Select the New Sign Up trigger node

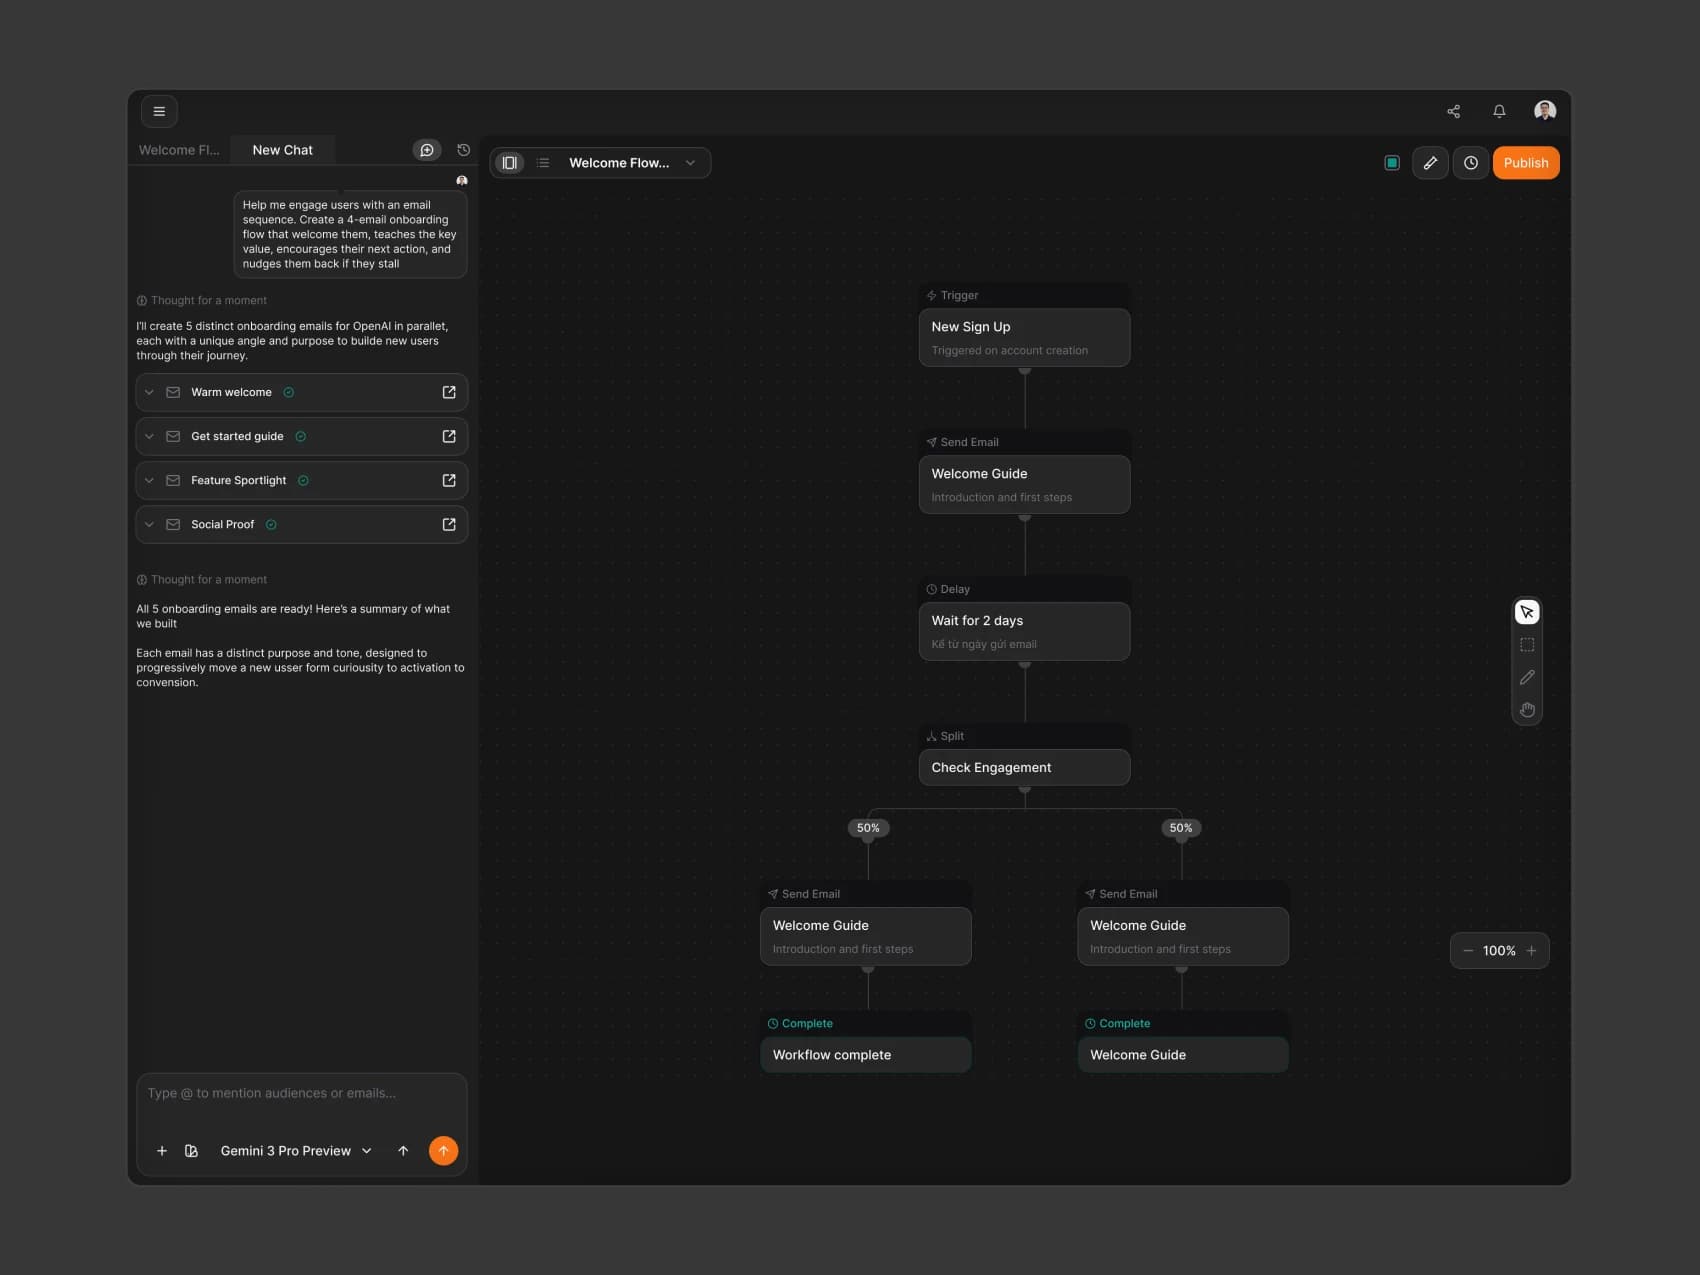coord(1024,337)
